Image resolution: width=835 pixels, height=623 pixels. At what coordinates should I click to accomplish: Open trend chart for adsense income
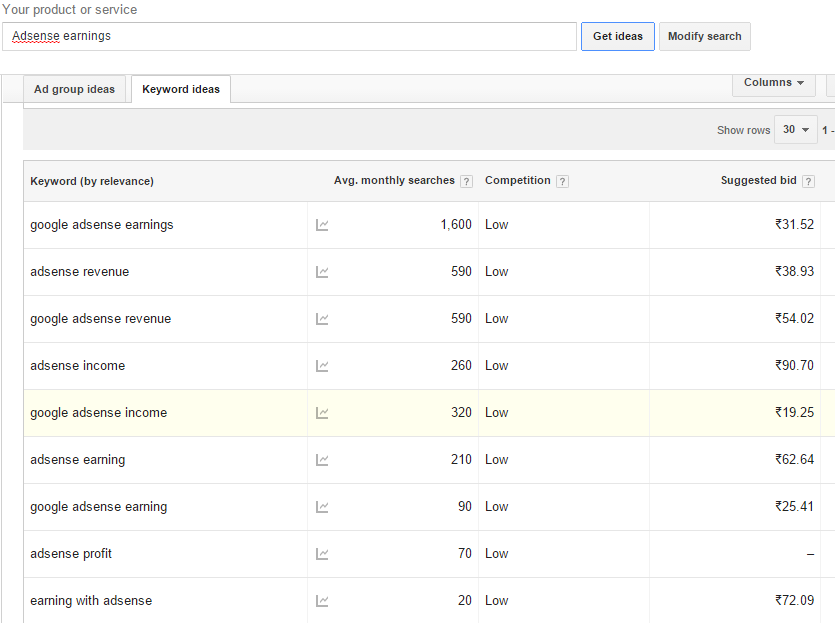[x=322, y=366]
